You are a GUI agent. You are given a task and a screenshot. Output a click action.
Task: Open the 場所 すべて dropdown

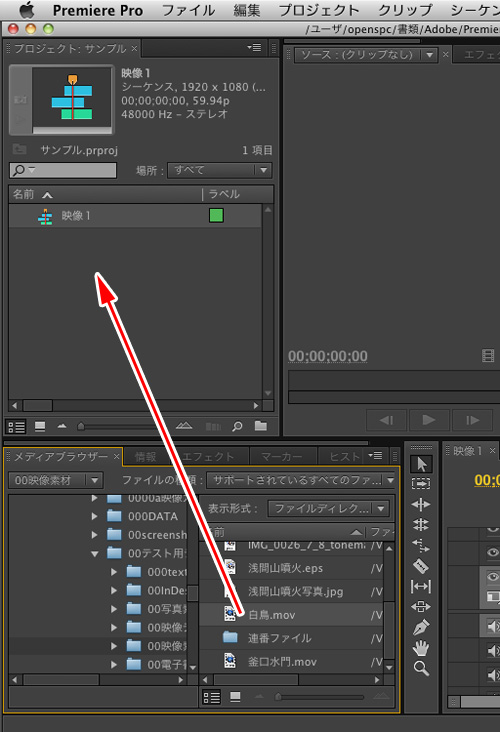click(x=219, y=170)
